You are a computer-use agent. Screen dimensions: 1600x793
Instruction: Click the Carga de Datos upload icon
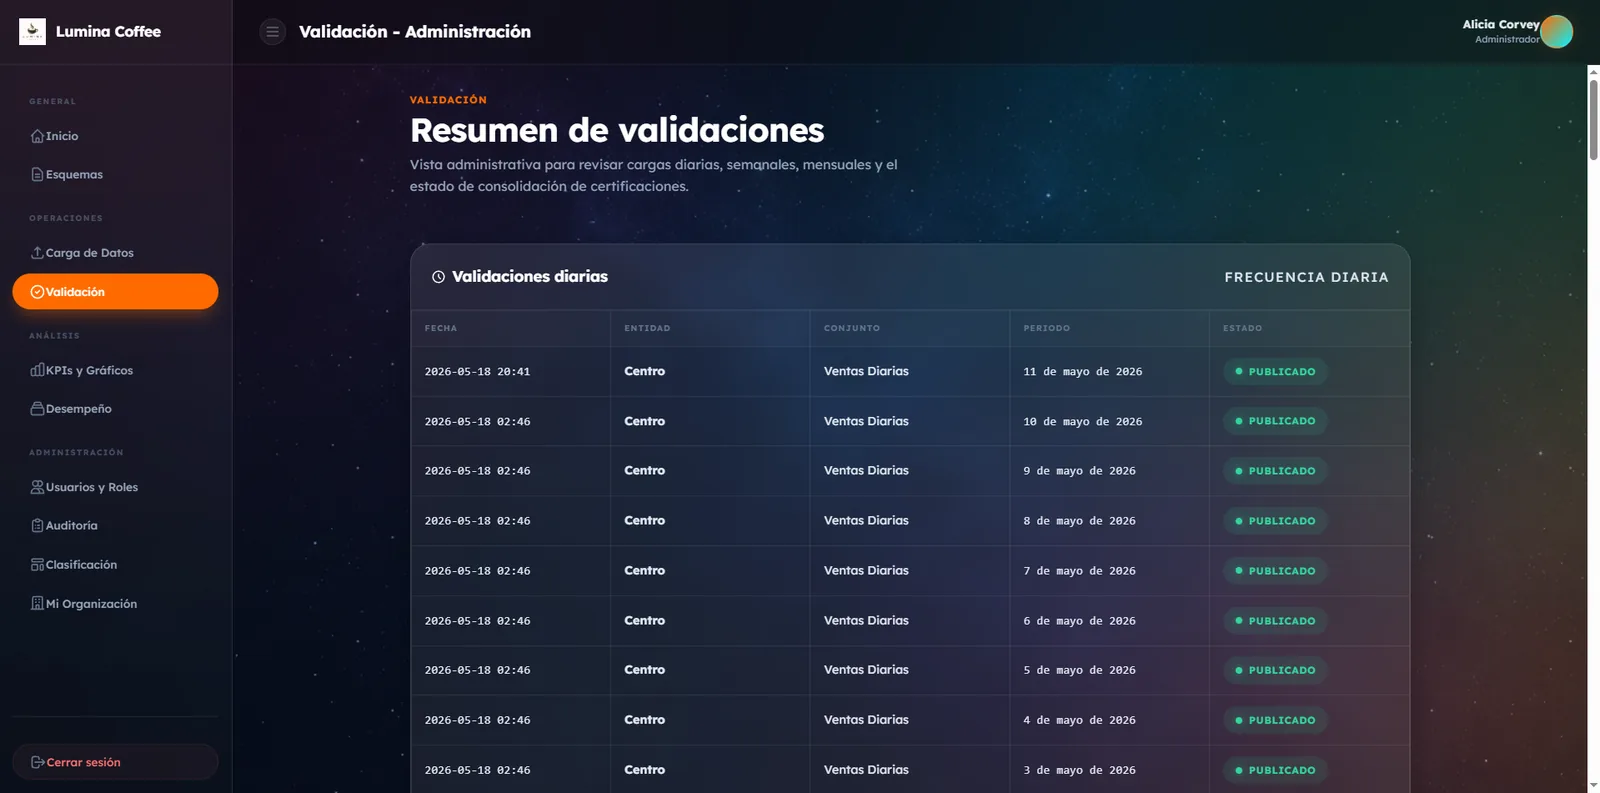click(37, 253)
